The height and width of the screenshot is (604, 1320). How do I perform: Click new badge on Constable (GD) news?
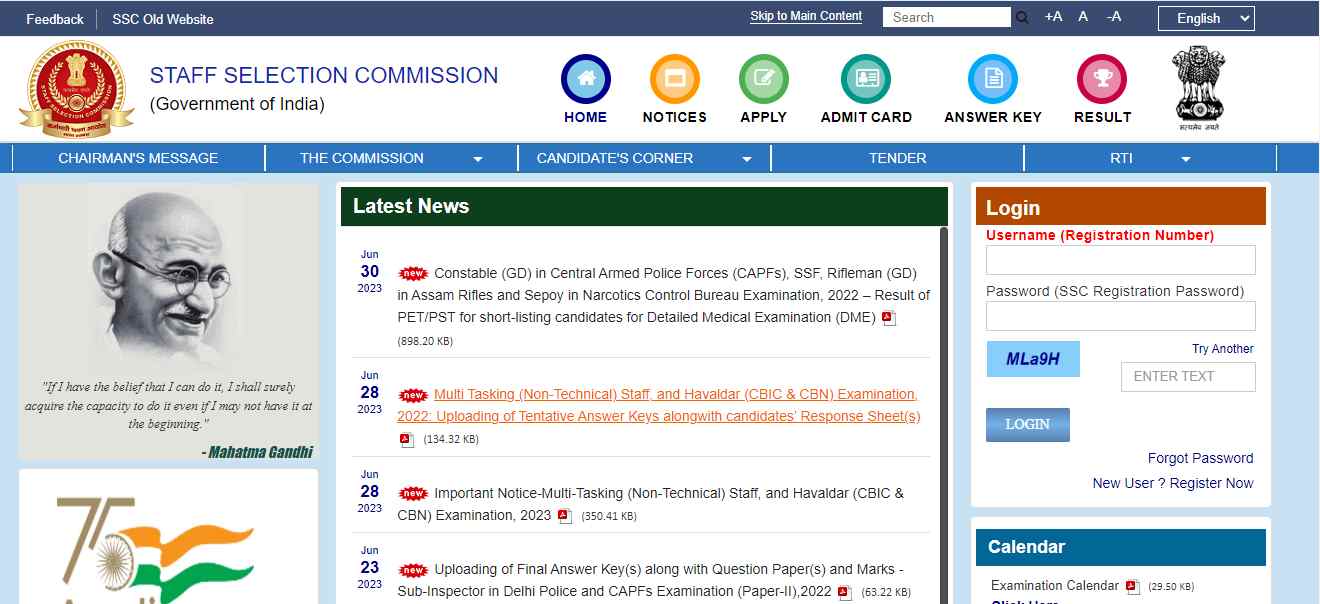point(413,273)
